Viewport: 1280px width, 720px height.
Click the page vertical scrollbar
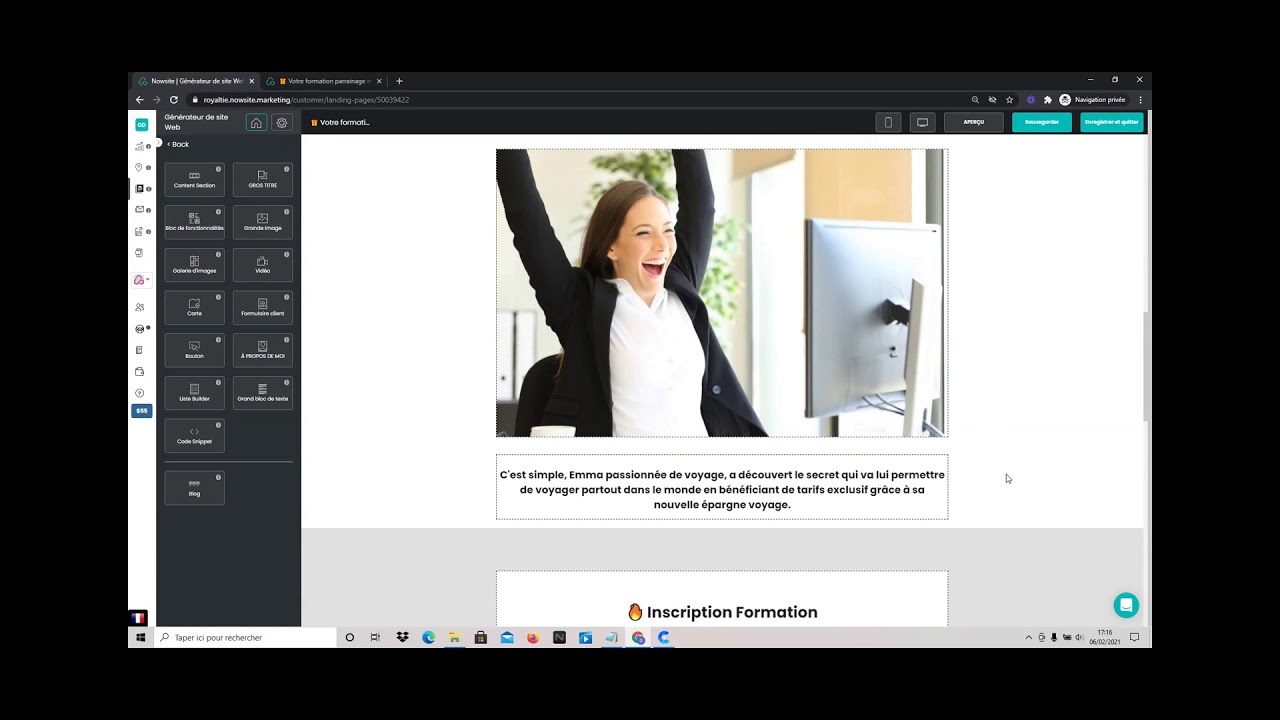pyautogui.click(x=1147, y=365)
